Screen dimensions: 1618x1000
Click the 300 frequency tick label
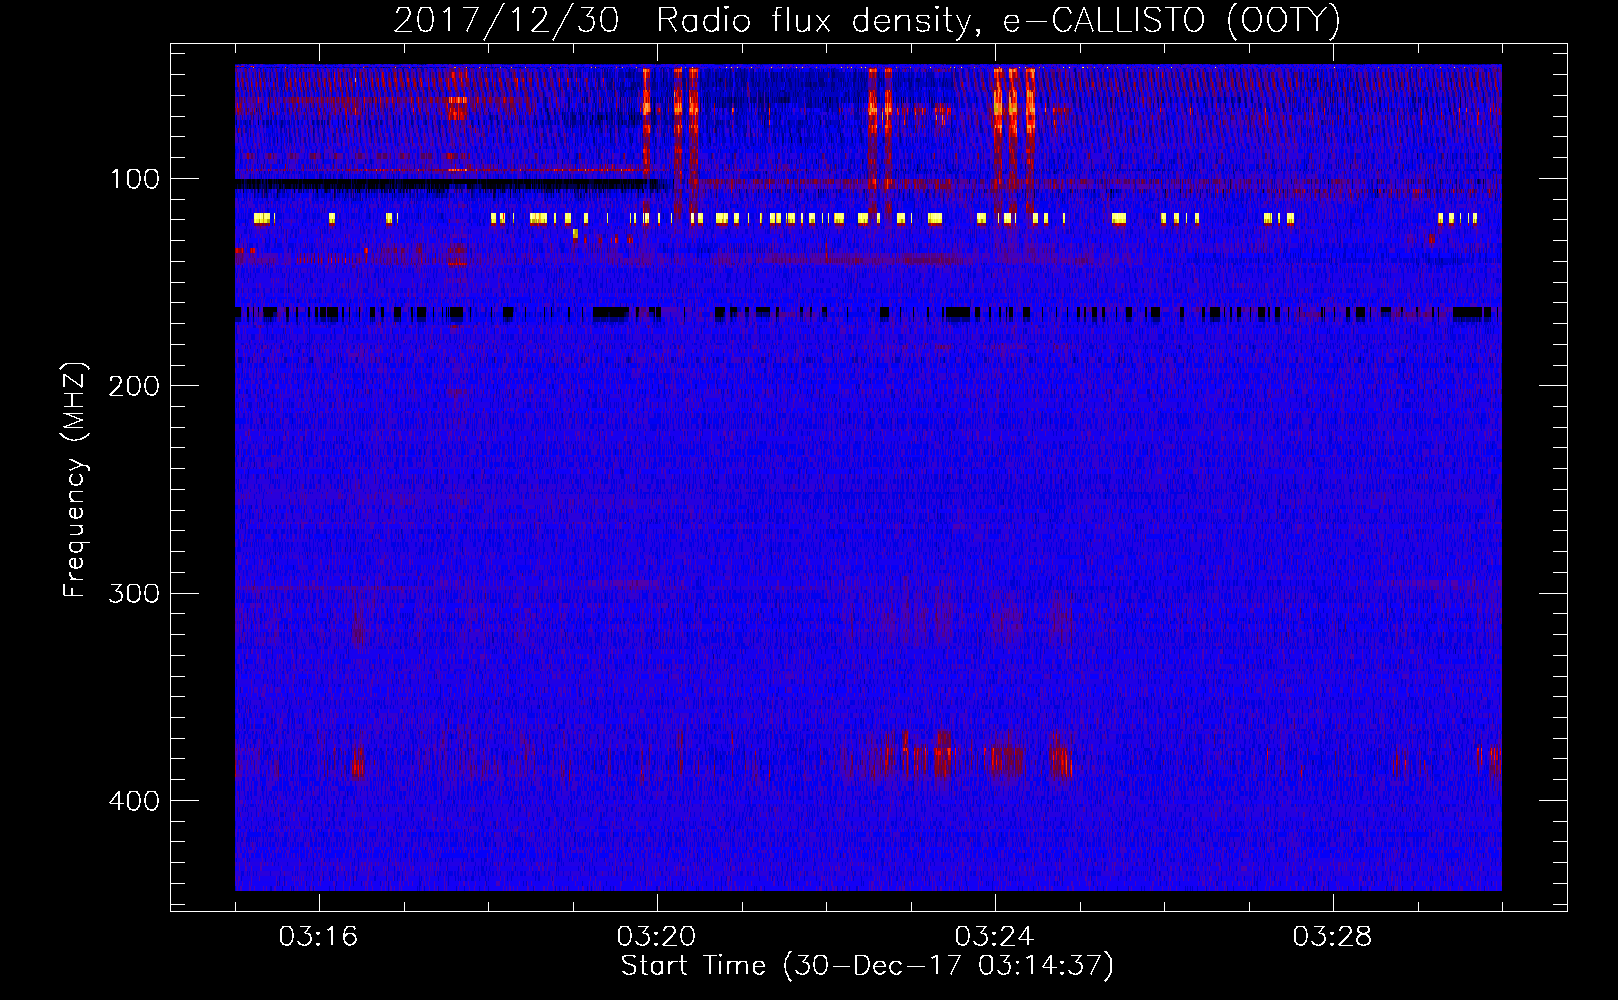pyautogui.click(x=133, y=593)
